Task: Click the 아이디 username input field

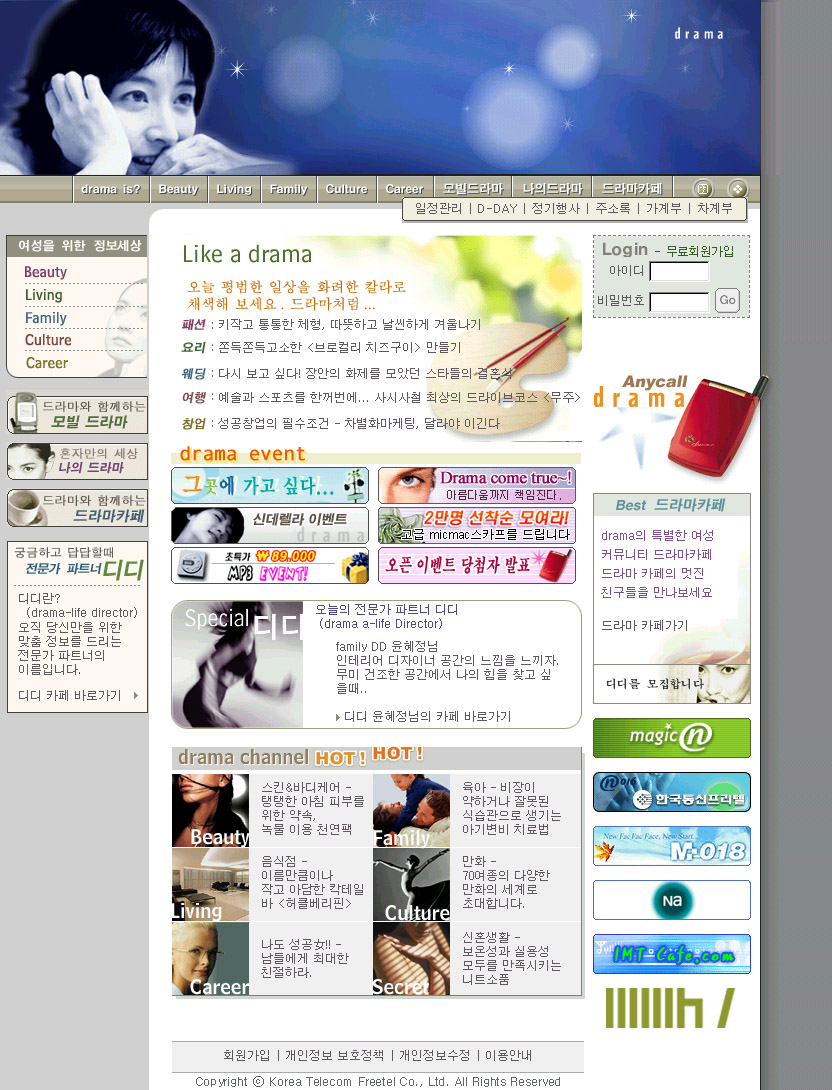Action: 679,271
